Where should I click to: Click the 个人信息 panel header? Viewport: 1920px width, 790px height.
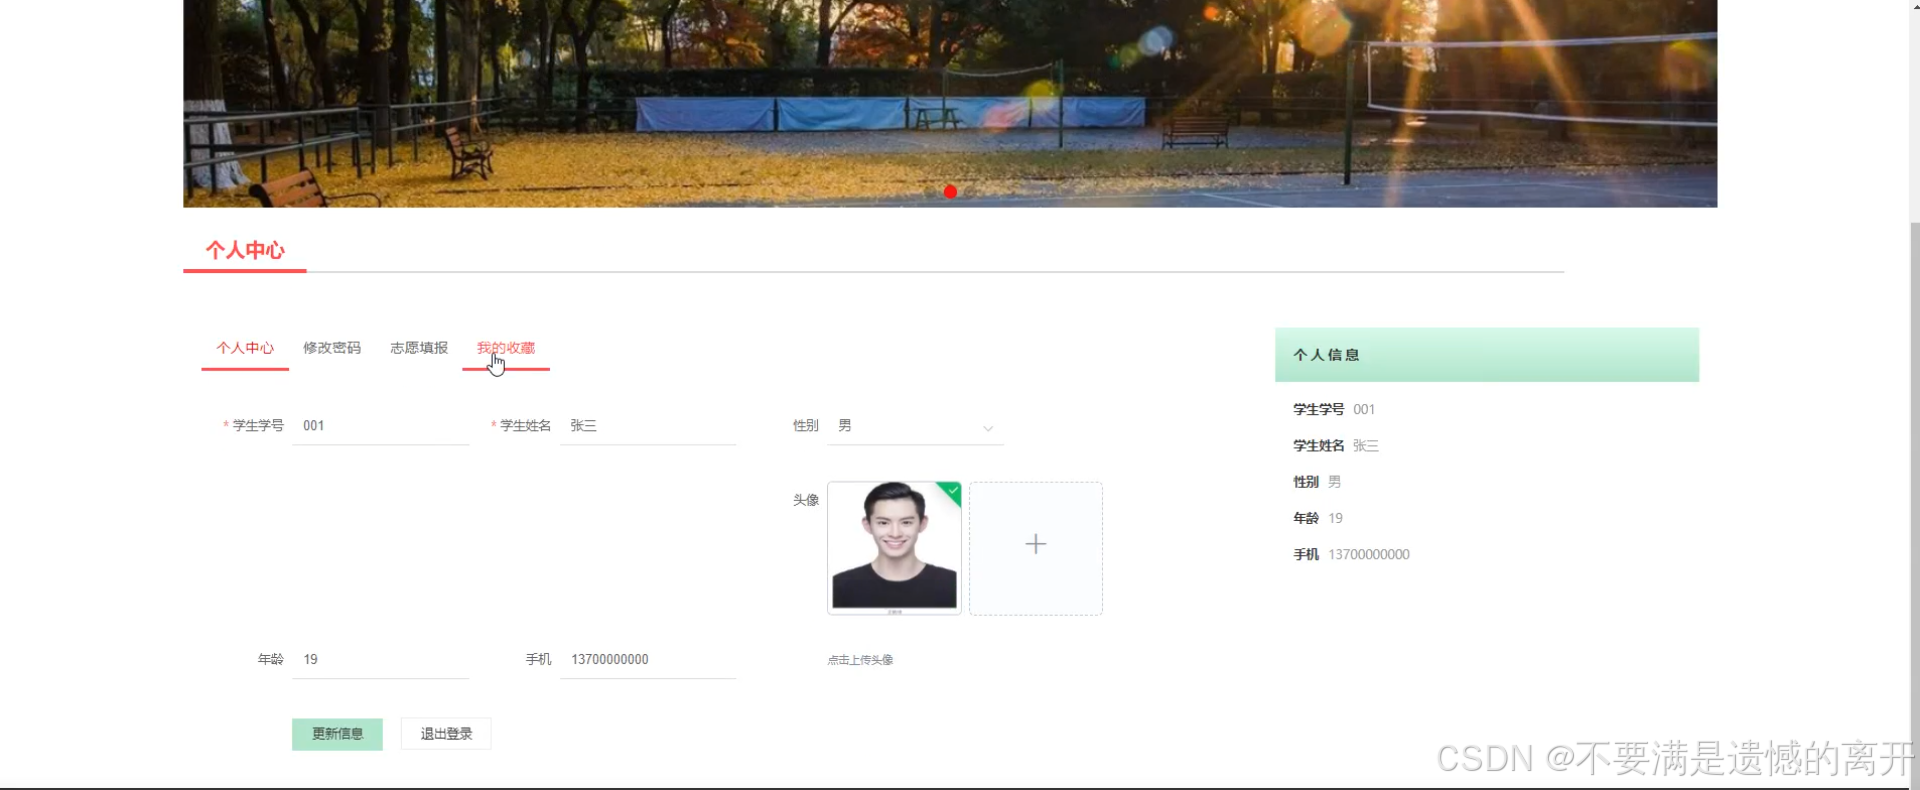[1487, 355]
